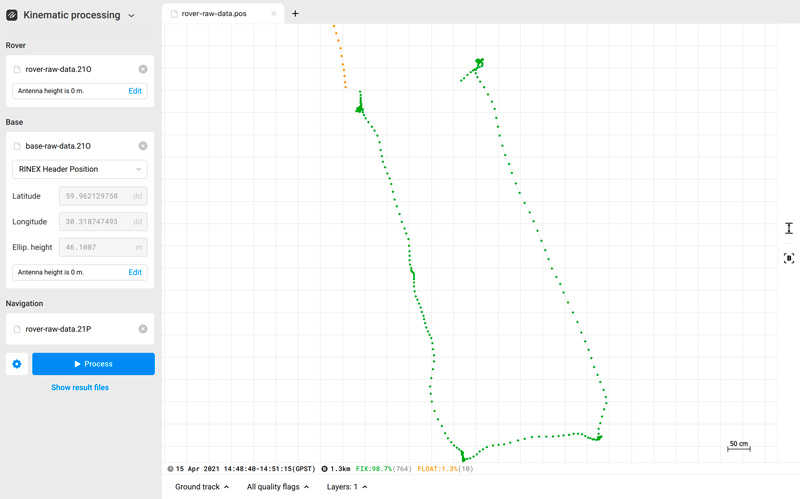Click the measure distance tool icon

[788, 228]
